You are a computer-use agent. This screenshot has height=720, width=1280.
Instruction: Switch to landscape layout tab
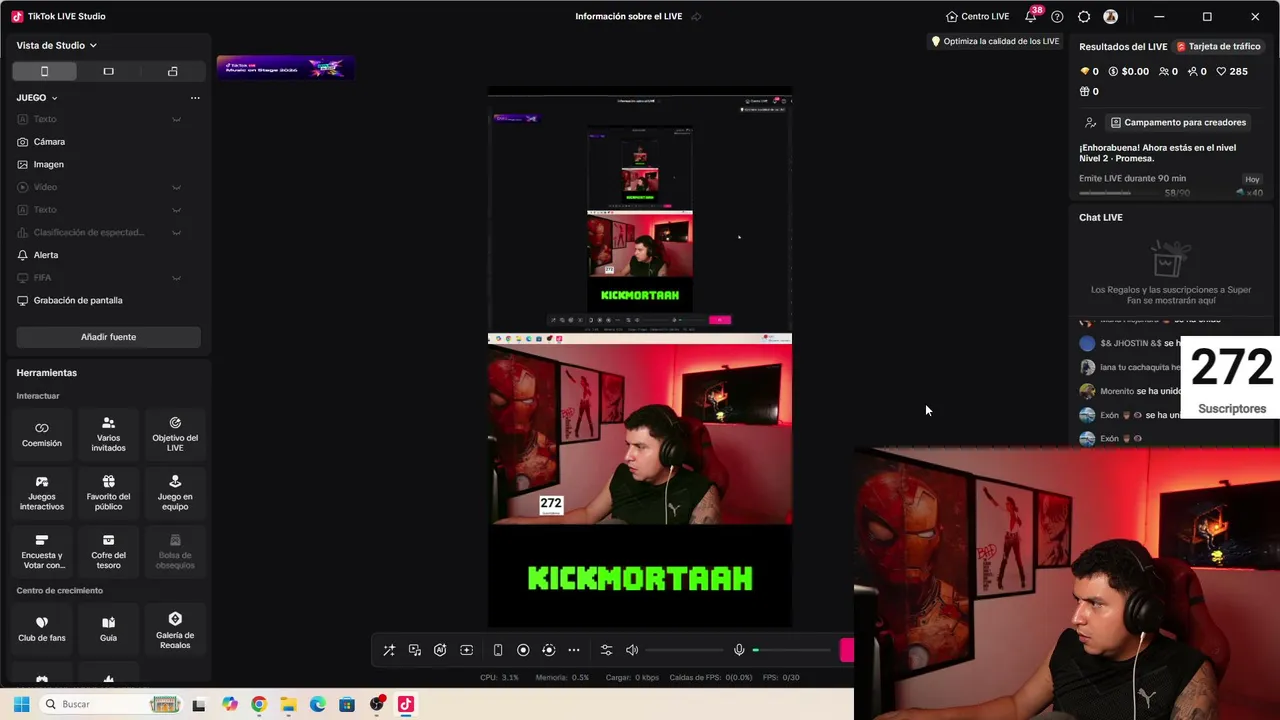108,71
